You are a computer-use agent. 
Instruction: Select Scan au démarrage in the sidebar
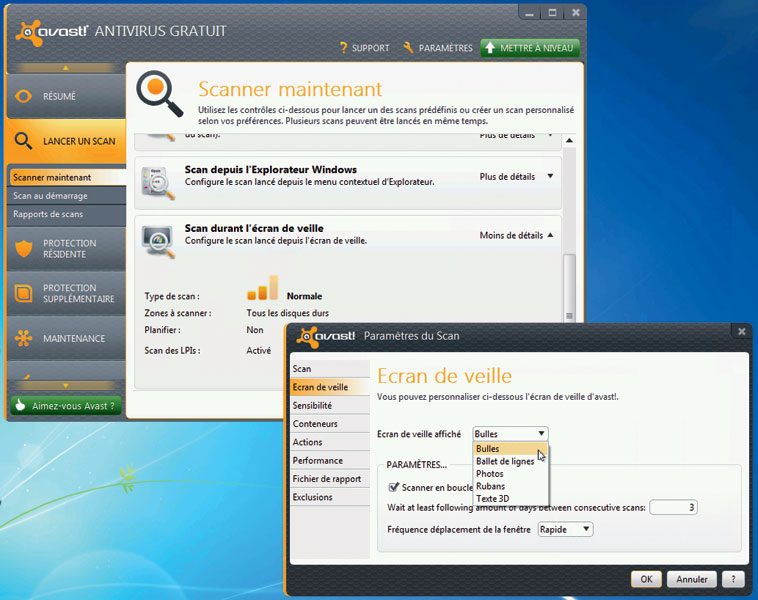(67, 195)
